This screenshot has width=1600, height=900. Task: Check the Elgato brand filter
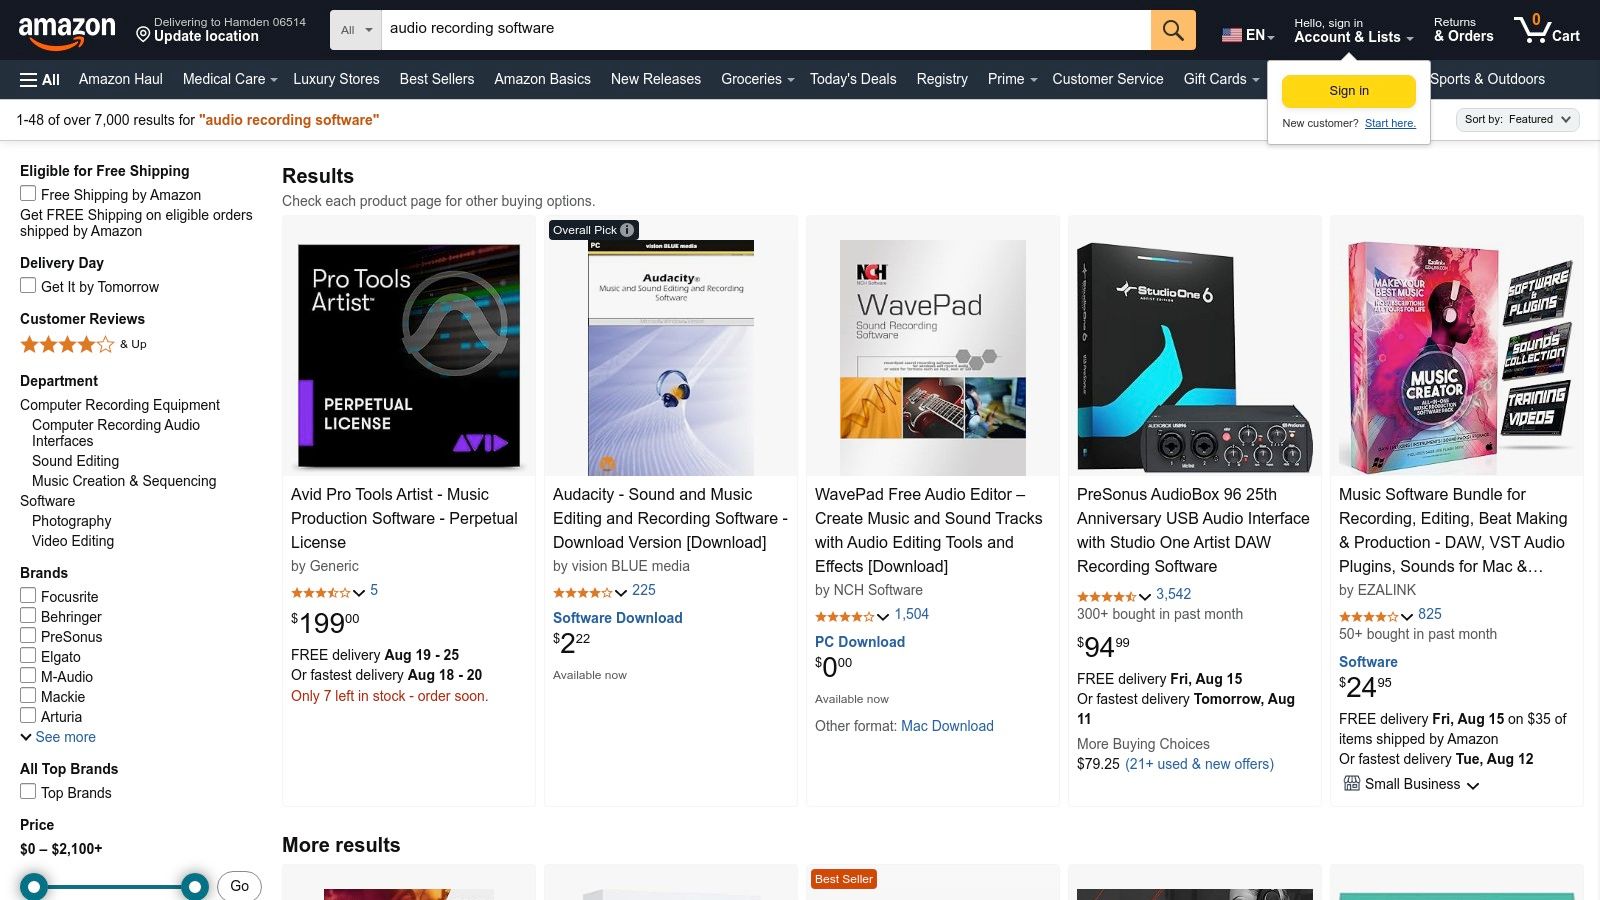pyautogui.click(x=28, y=656)
